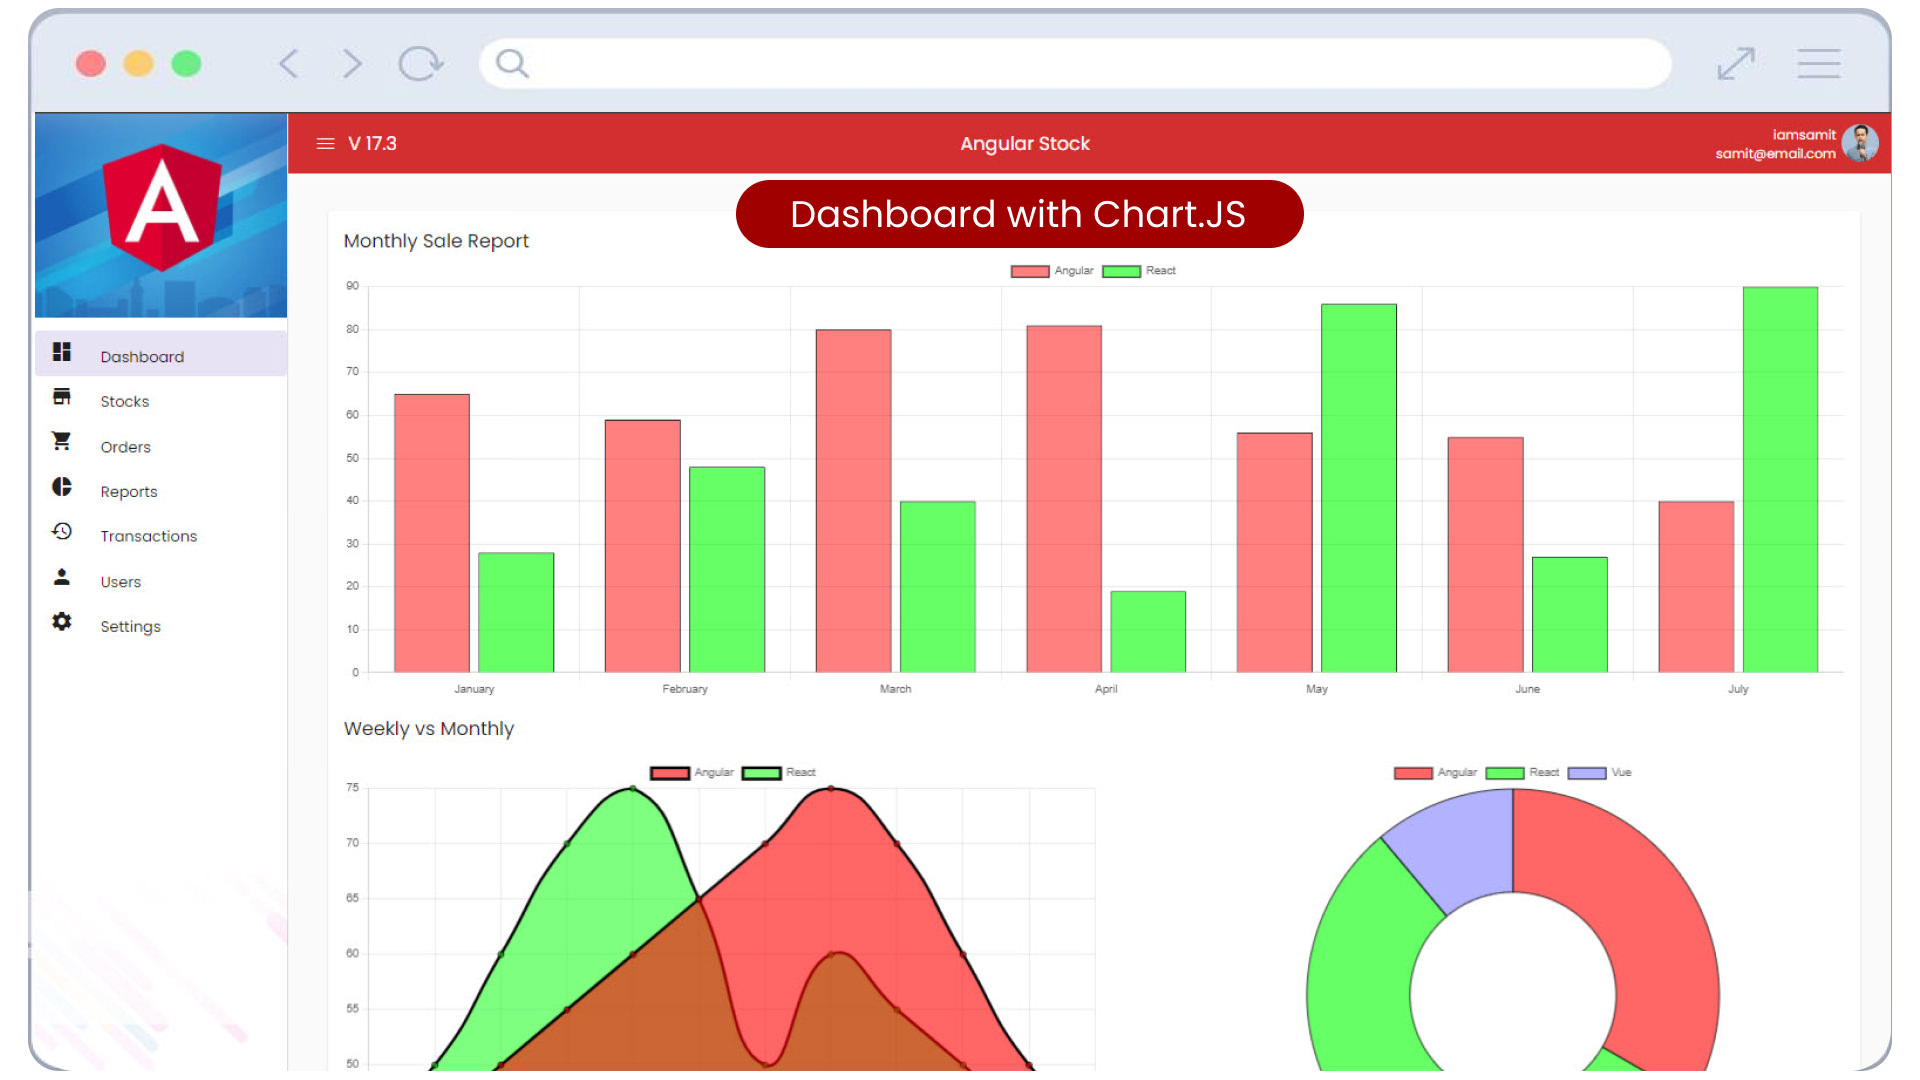Click the browser reload icon
This screenshot has width=1920, height=1080.
[x=420, y=64]
